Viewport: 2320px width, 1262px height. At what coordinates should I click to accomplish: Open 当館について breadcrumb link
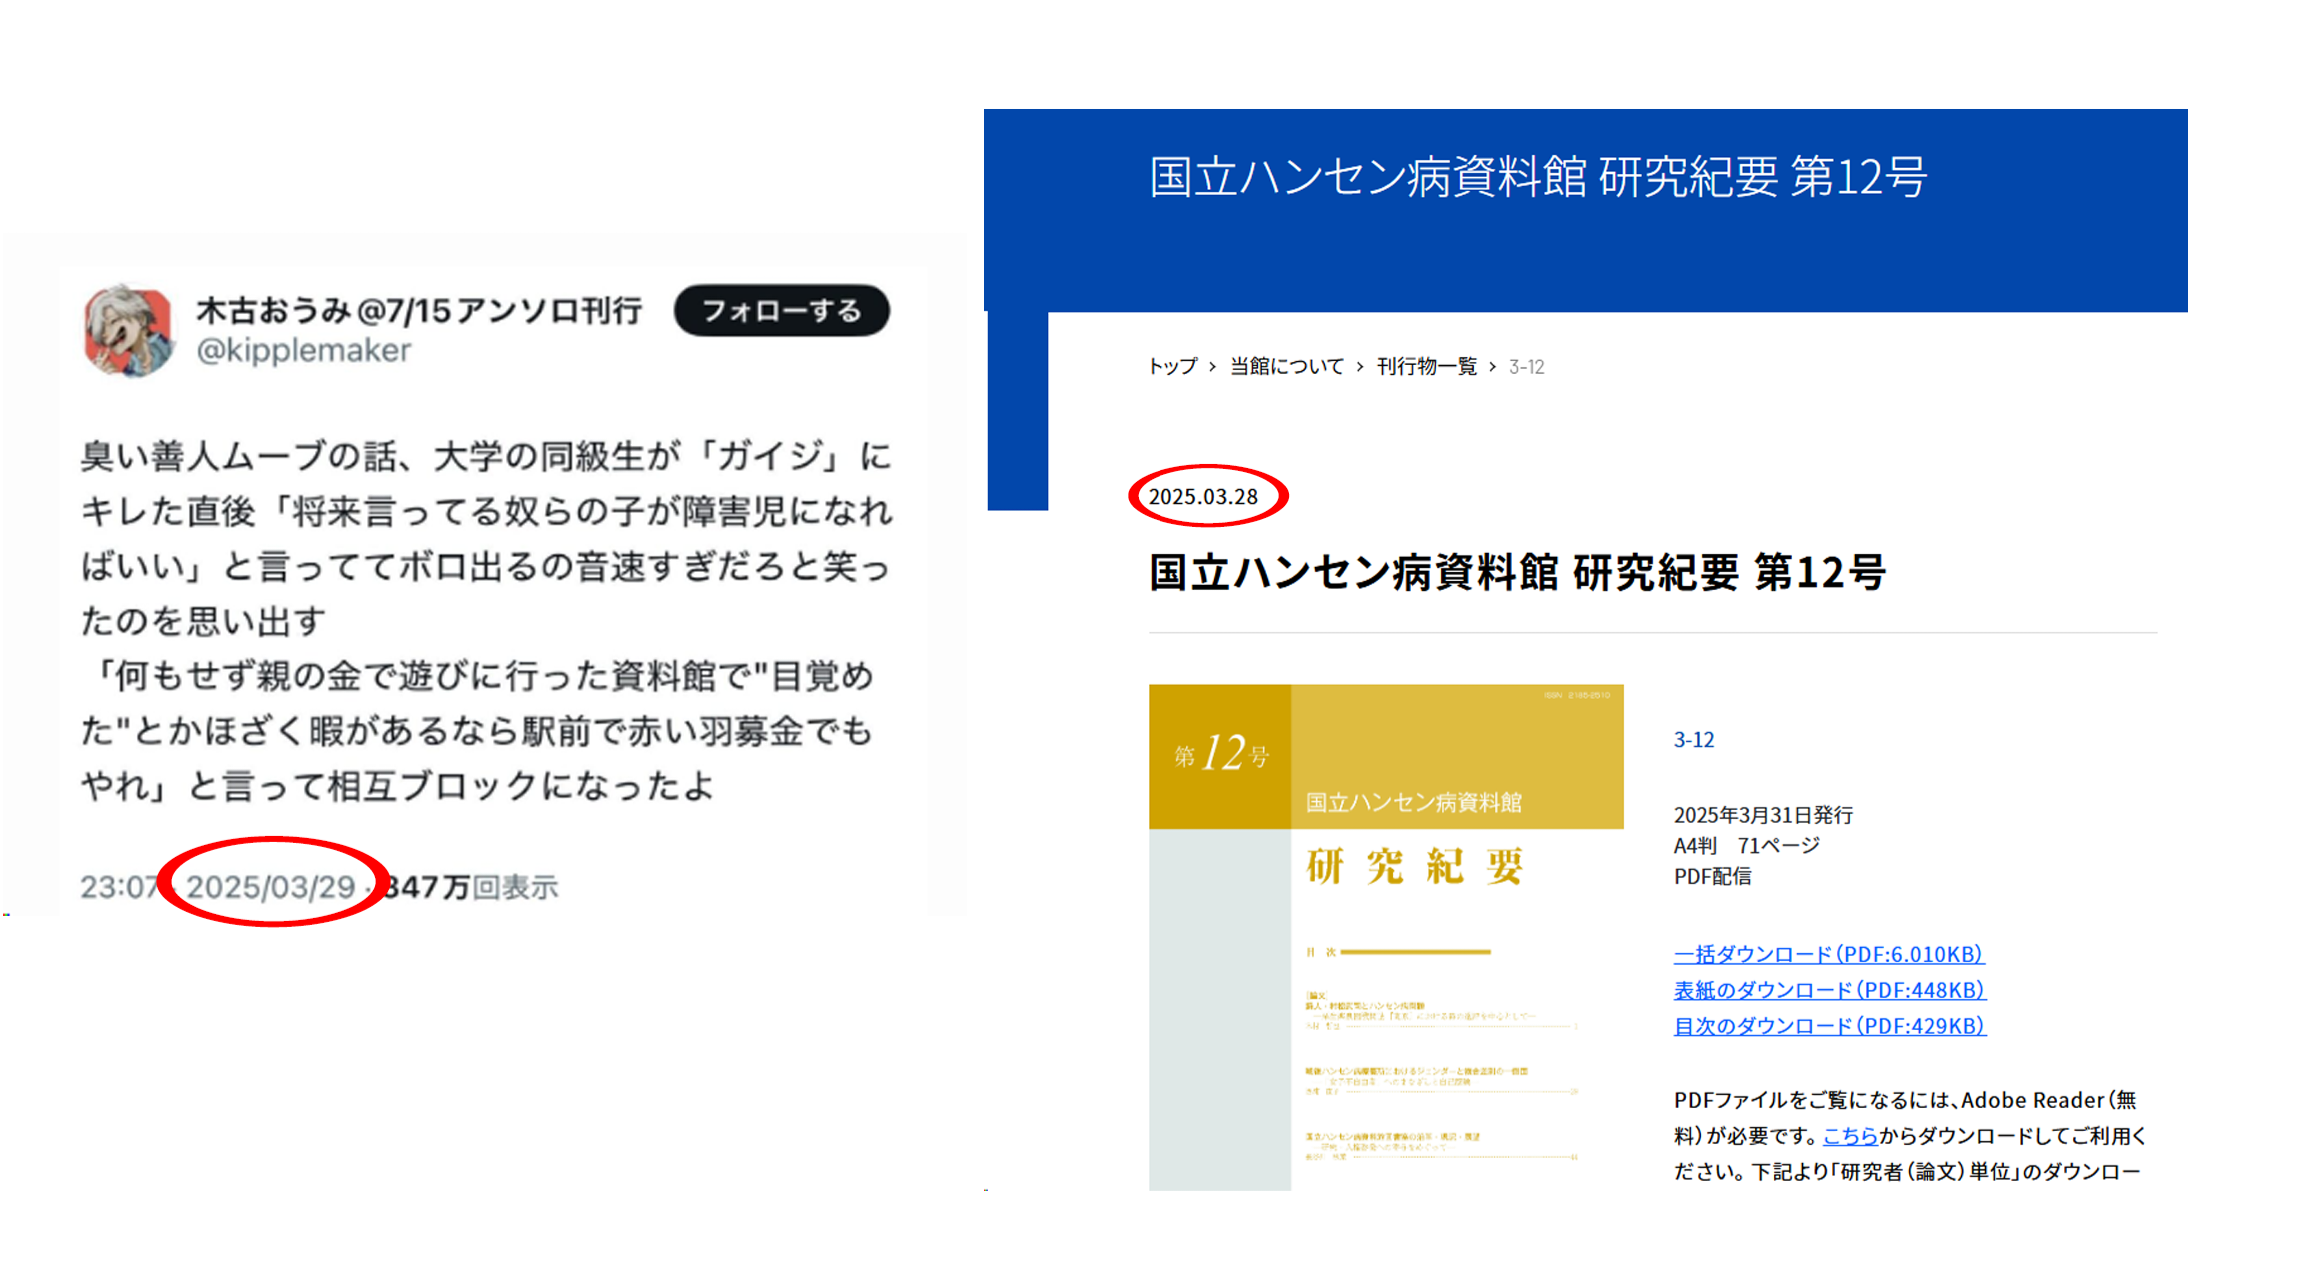click(x=1286, y=367)
